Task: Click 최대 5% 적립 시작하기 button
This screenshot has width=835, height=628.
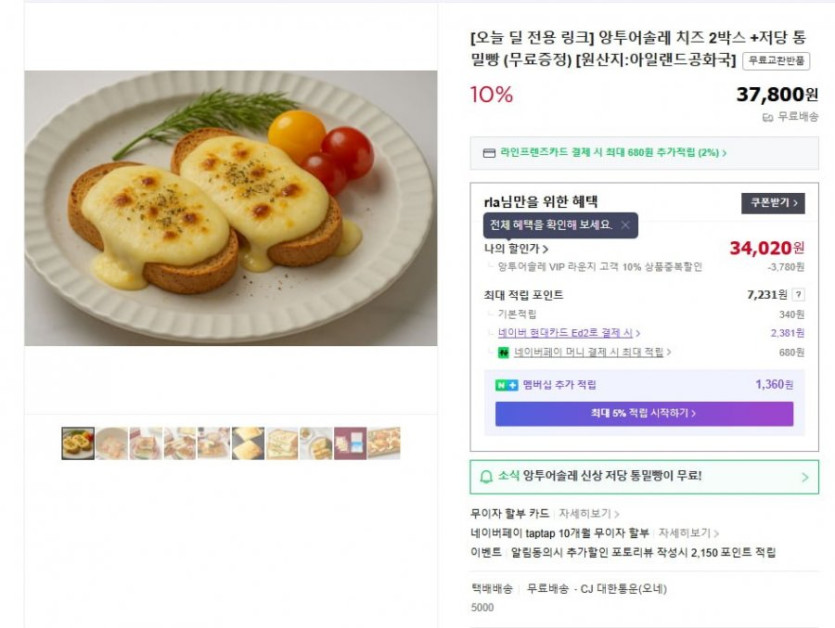Action: click(644, 413)
